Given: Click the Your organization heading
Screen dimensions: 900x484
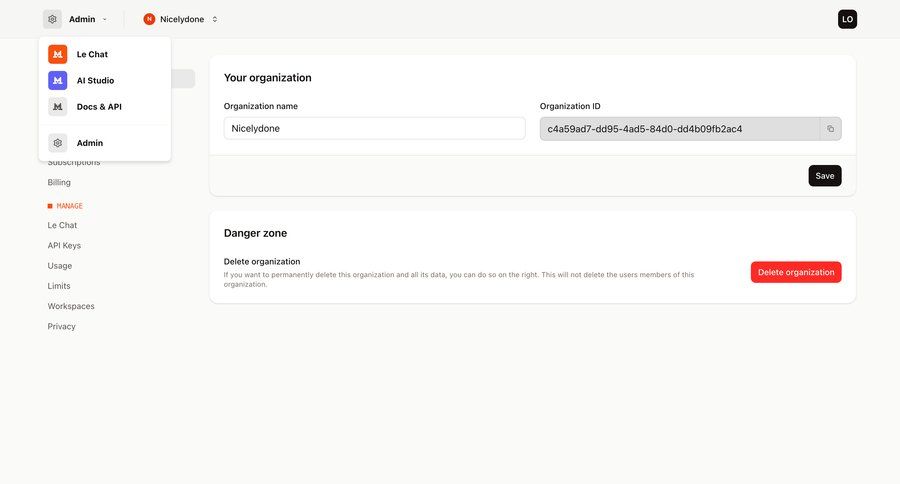Looking at the screenshot, I should [x=267, y=78].
